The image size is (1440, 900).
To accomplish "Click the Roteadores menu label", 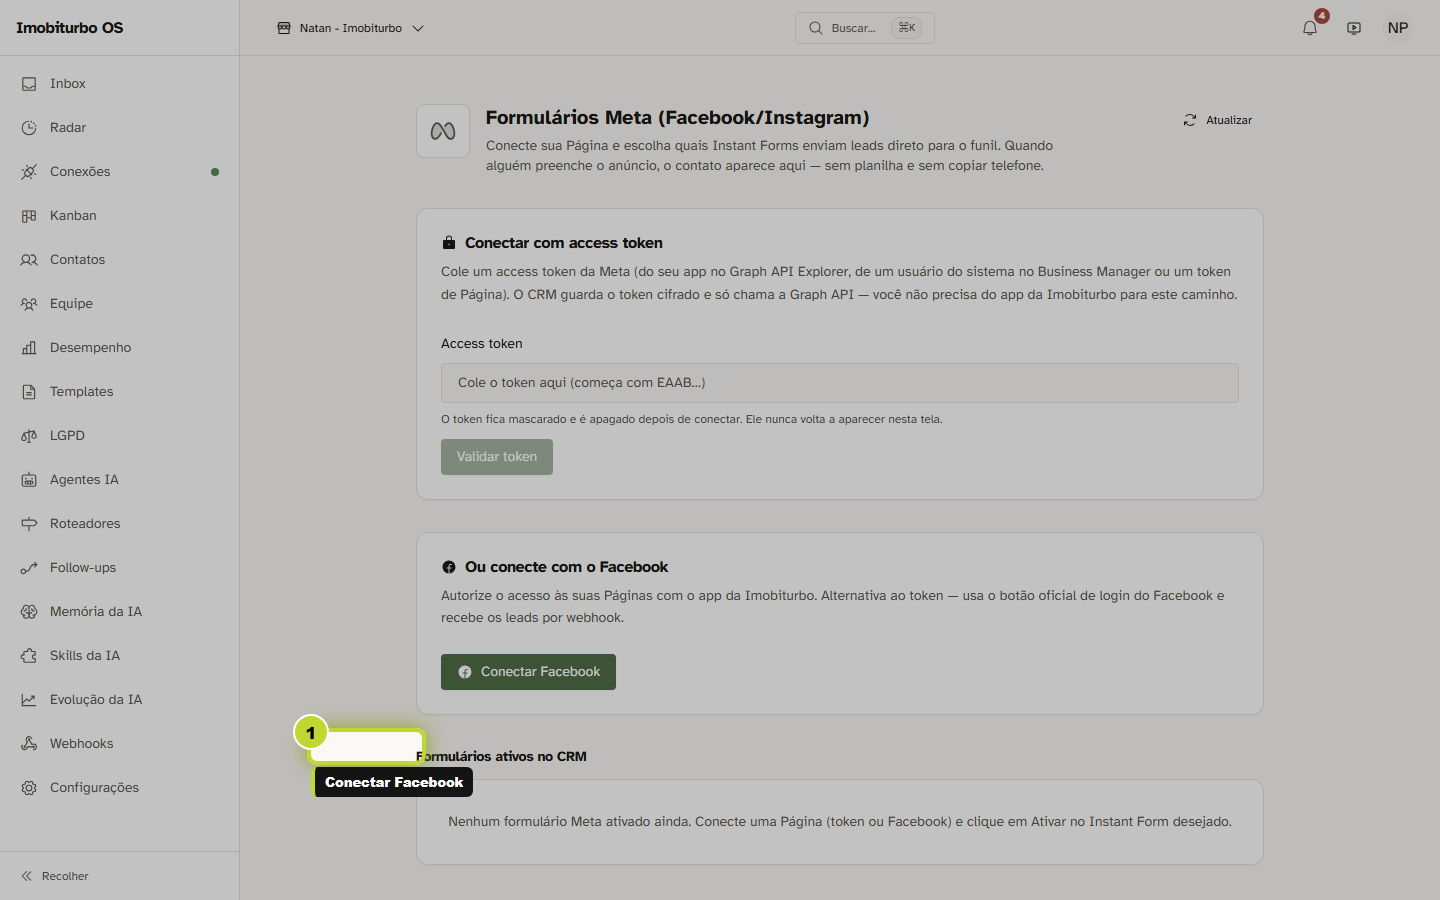I will click(x=85, y=524).
